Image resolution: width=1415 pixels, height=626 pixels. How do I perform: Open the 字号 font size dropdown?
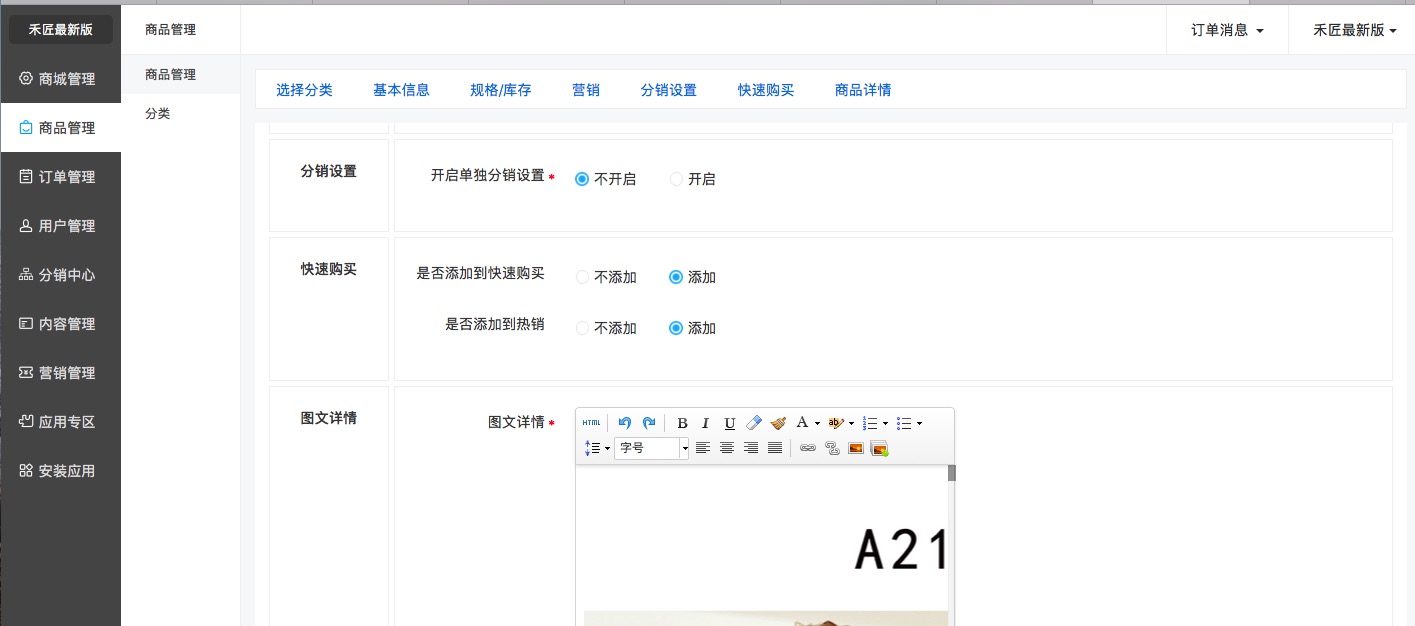click(x=652, y=448)
